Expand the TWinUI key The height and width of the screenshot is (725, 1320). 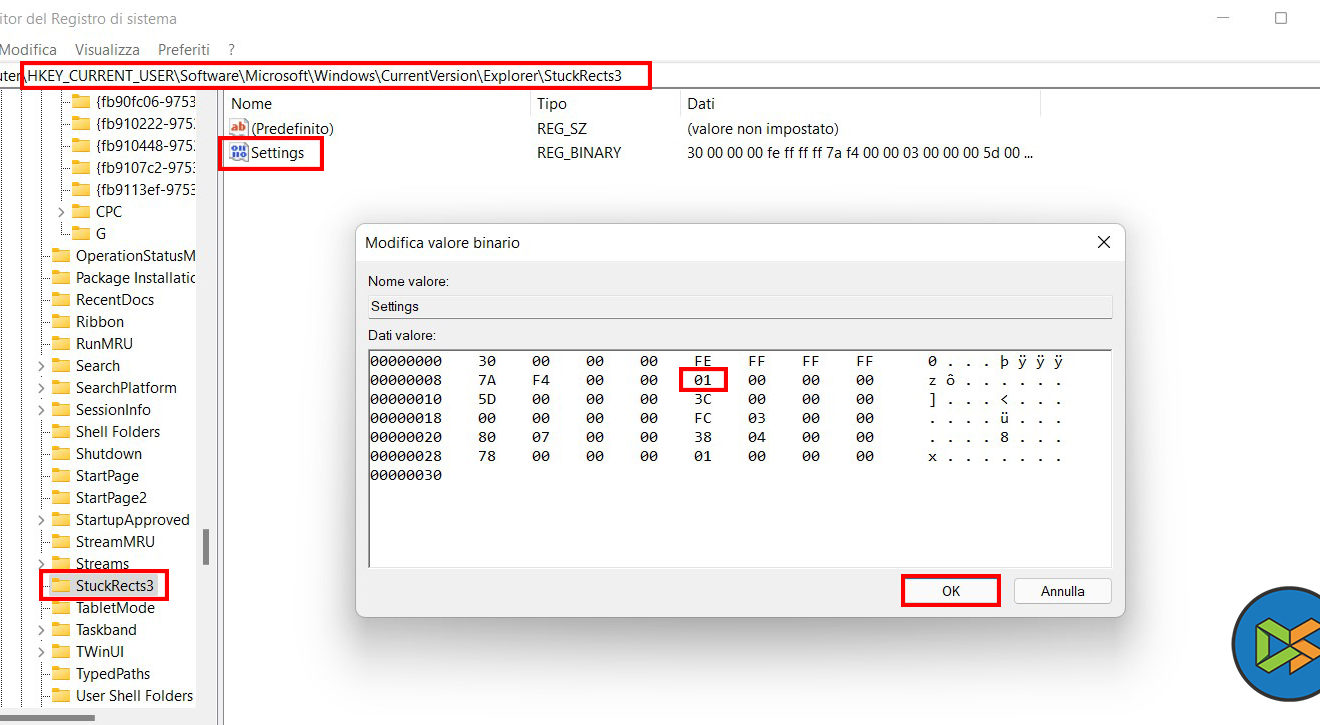pos(41,652)
